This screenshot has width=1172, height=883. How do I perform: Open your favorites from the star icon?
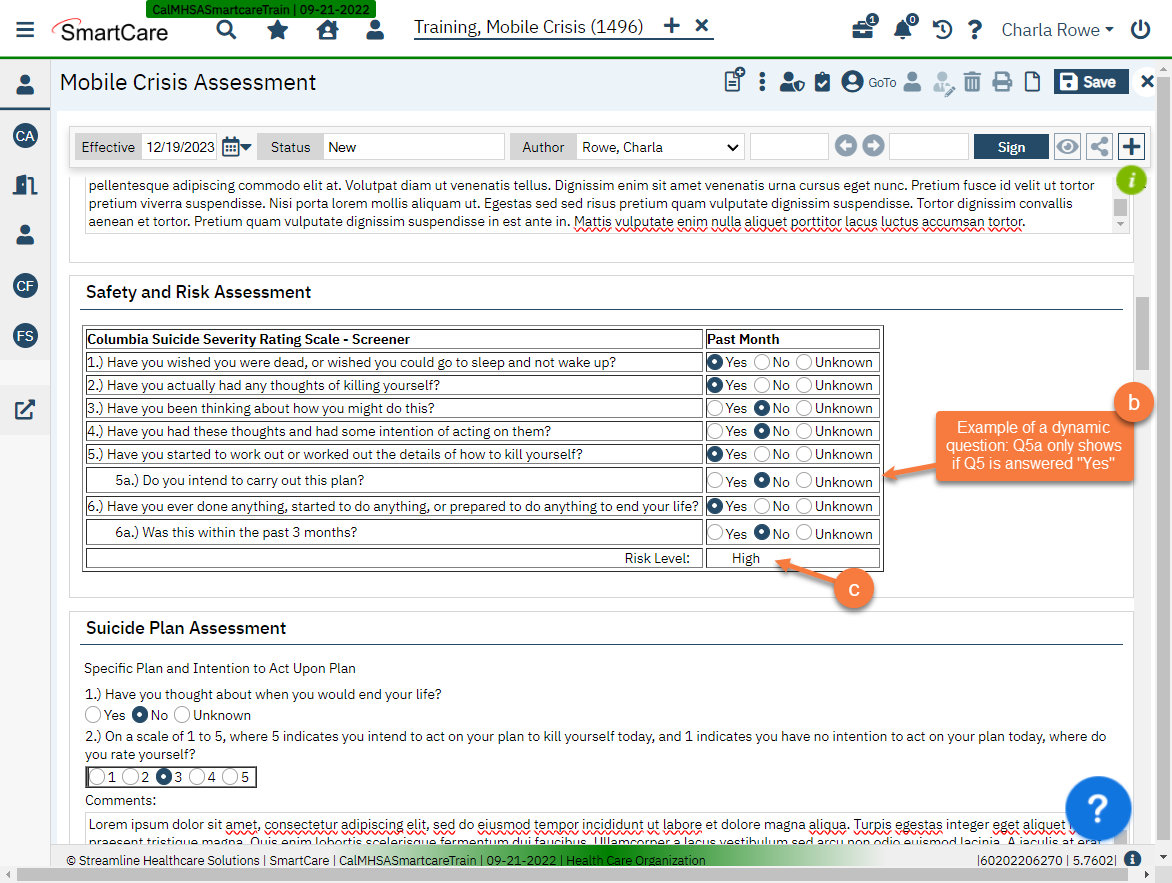[x=277, y=30]
